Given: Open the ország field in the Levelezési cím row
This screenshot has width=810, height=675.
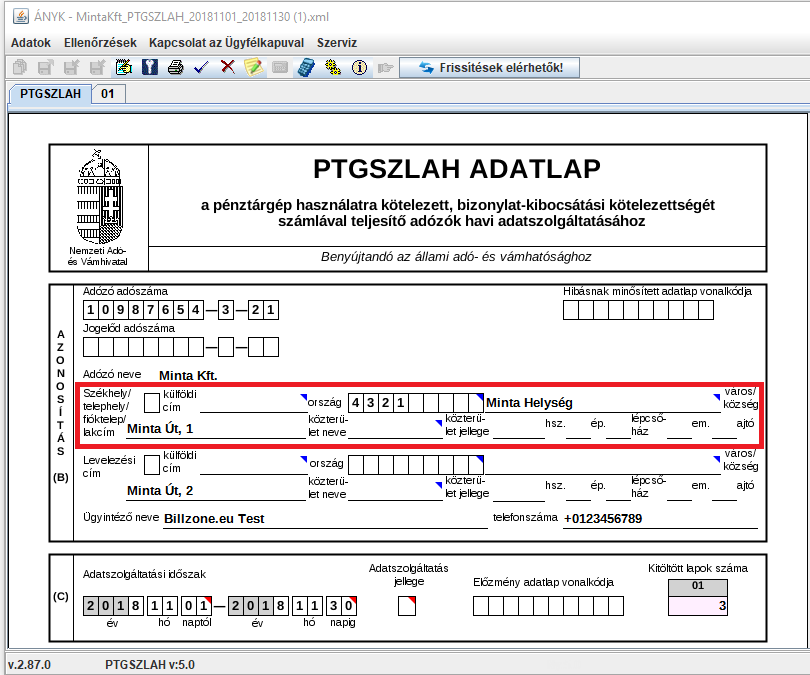Looking at the screenshot, I should 253,465.
